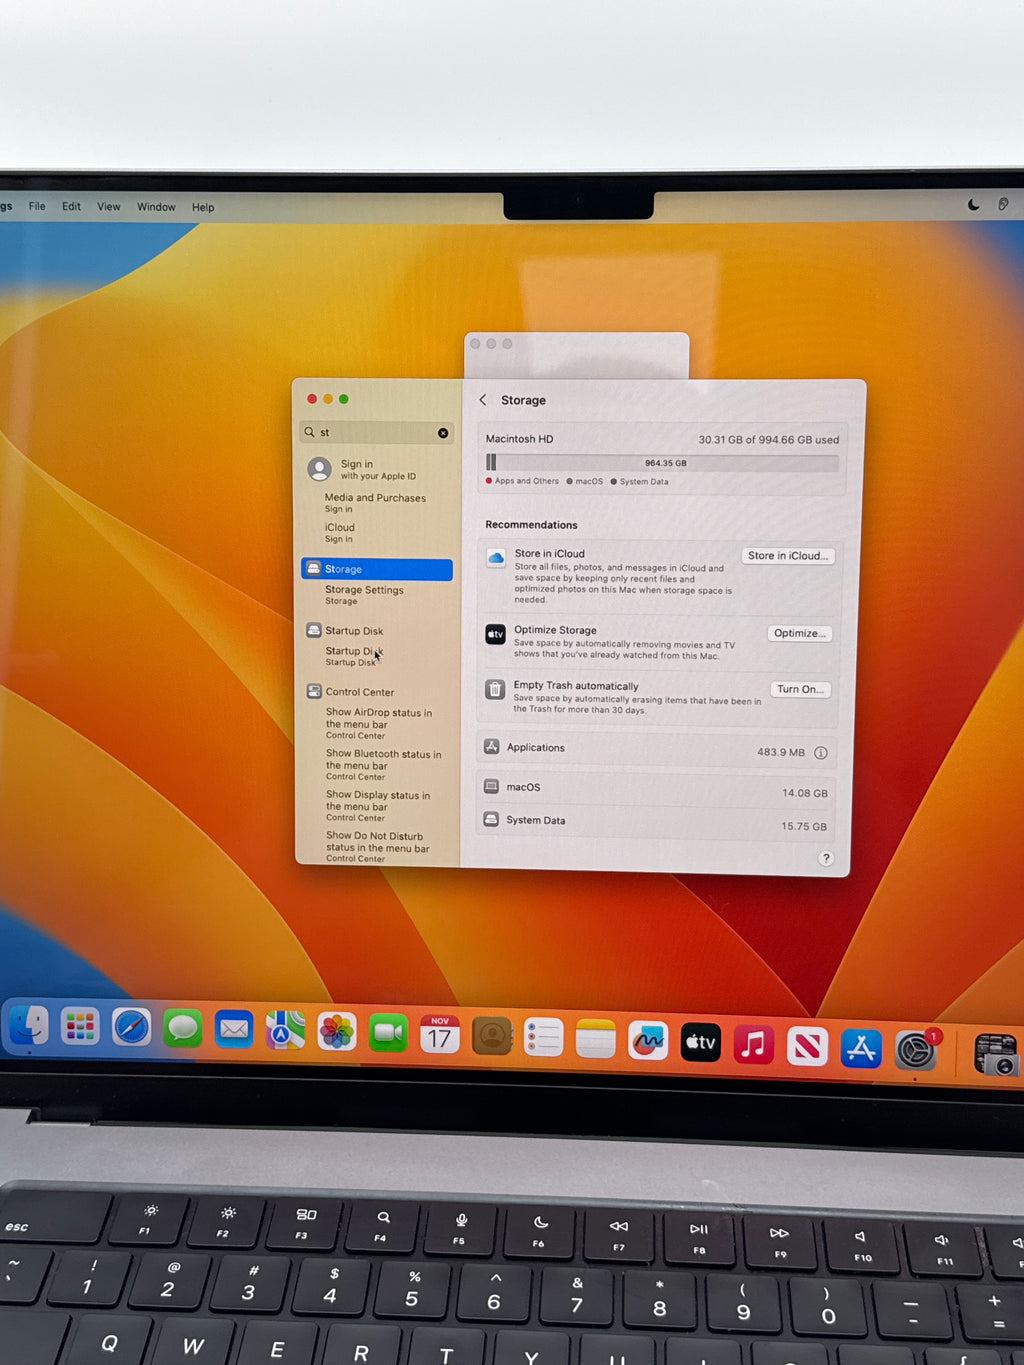The image size is (1024, 1365).
Task: Open the Help menu
Action: [203, 207]
